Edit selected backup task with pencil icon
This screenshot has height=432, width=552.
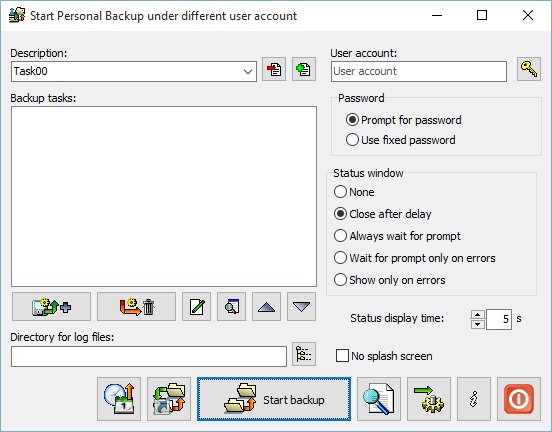click(x=196, y=307)
